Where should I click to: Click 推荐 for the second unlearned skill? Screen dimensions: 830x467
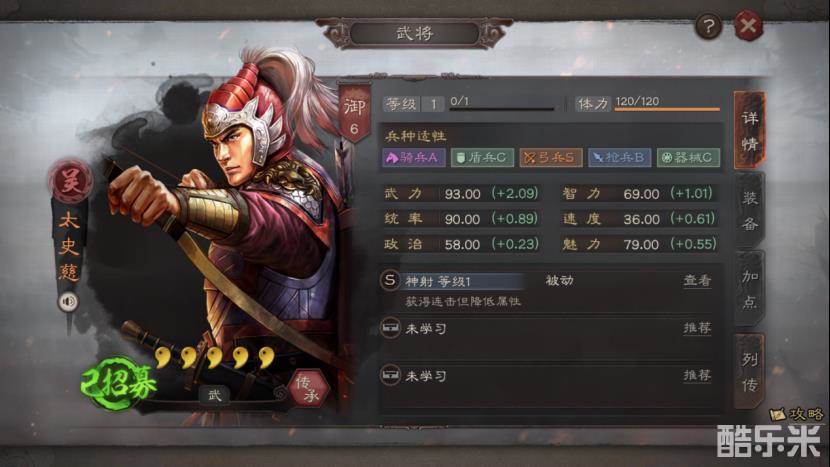click(x=697, y=375)
